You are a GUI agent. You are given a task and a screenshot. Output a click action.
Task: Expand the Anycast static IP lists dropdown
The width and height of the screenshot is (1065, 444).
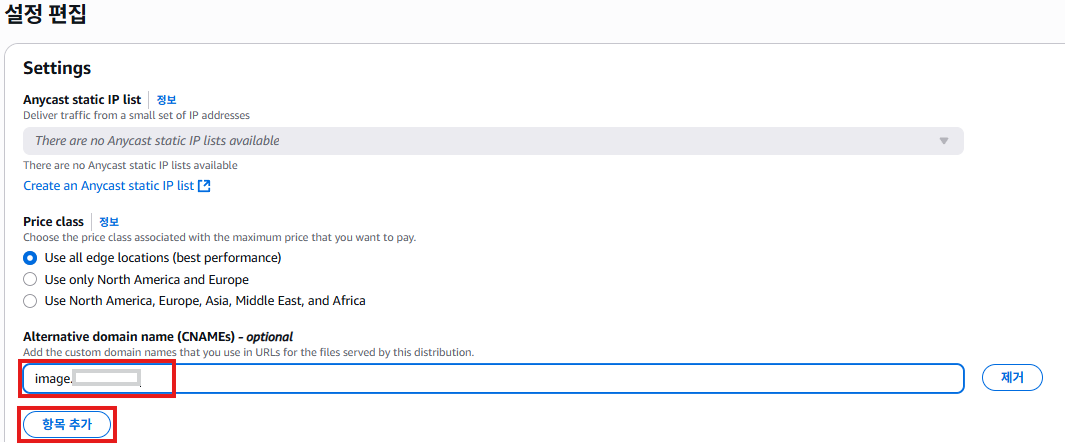[x=493, y=141]
